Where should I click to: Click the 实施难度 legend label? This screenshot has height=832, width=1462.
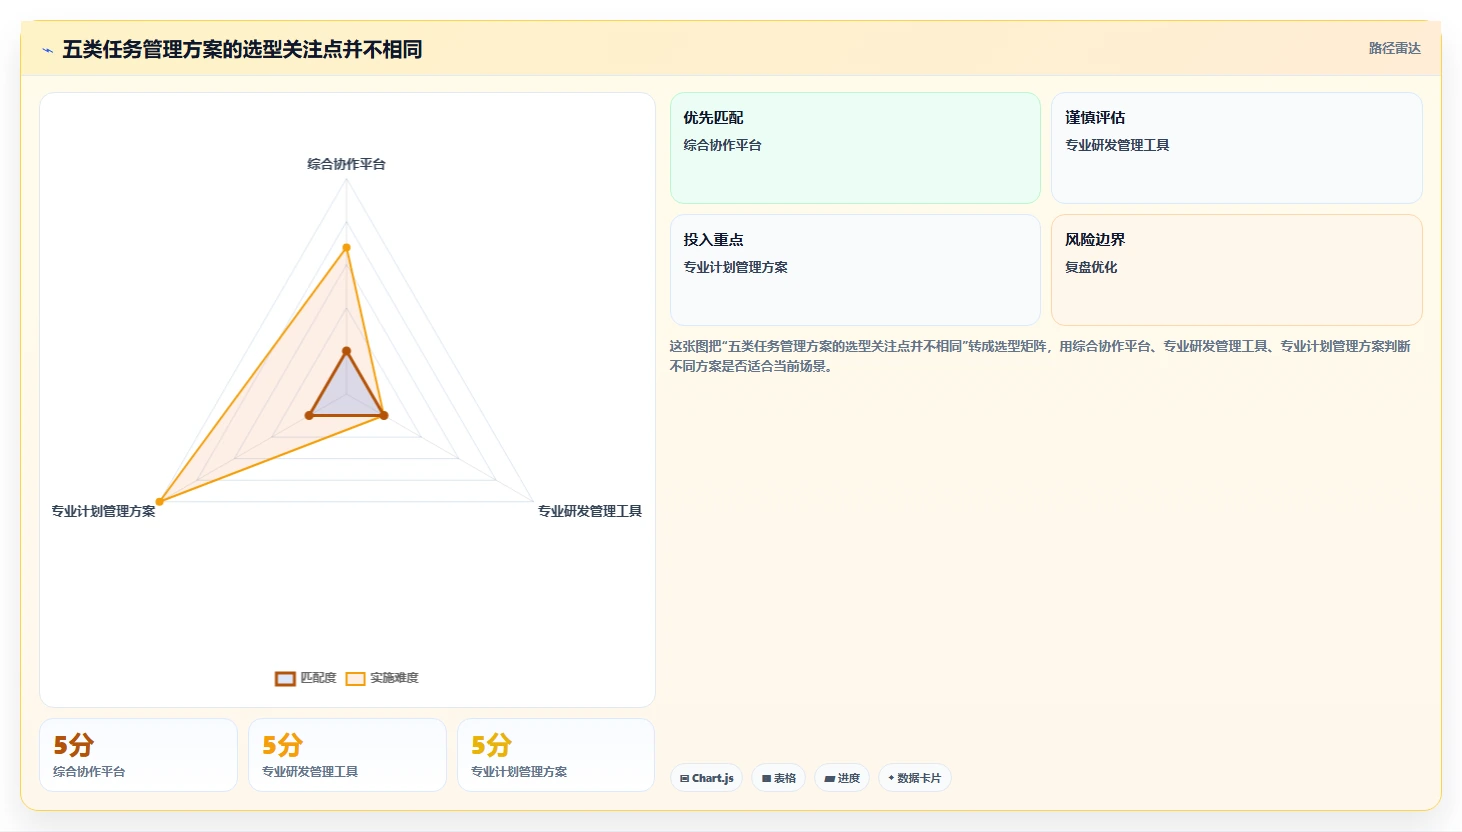pos(394,678)
